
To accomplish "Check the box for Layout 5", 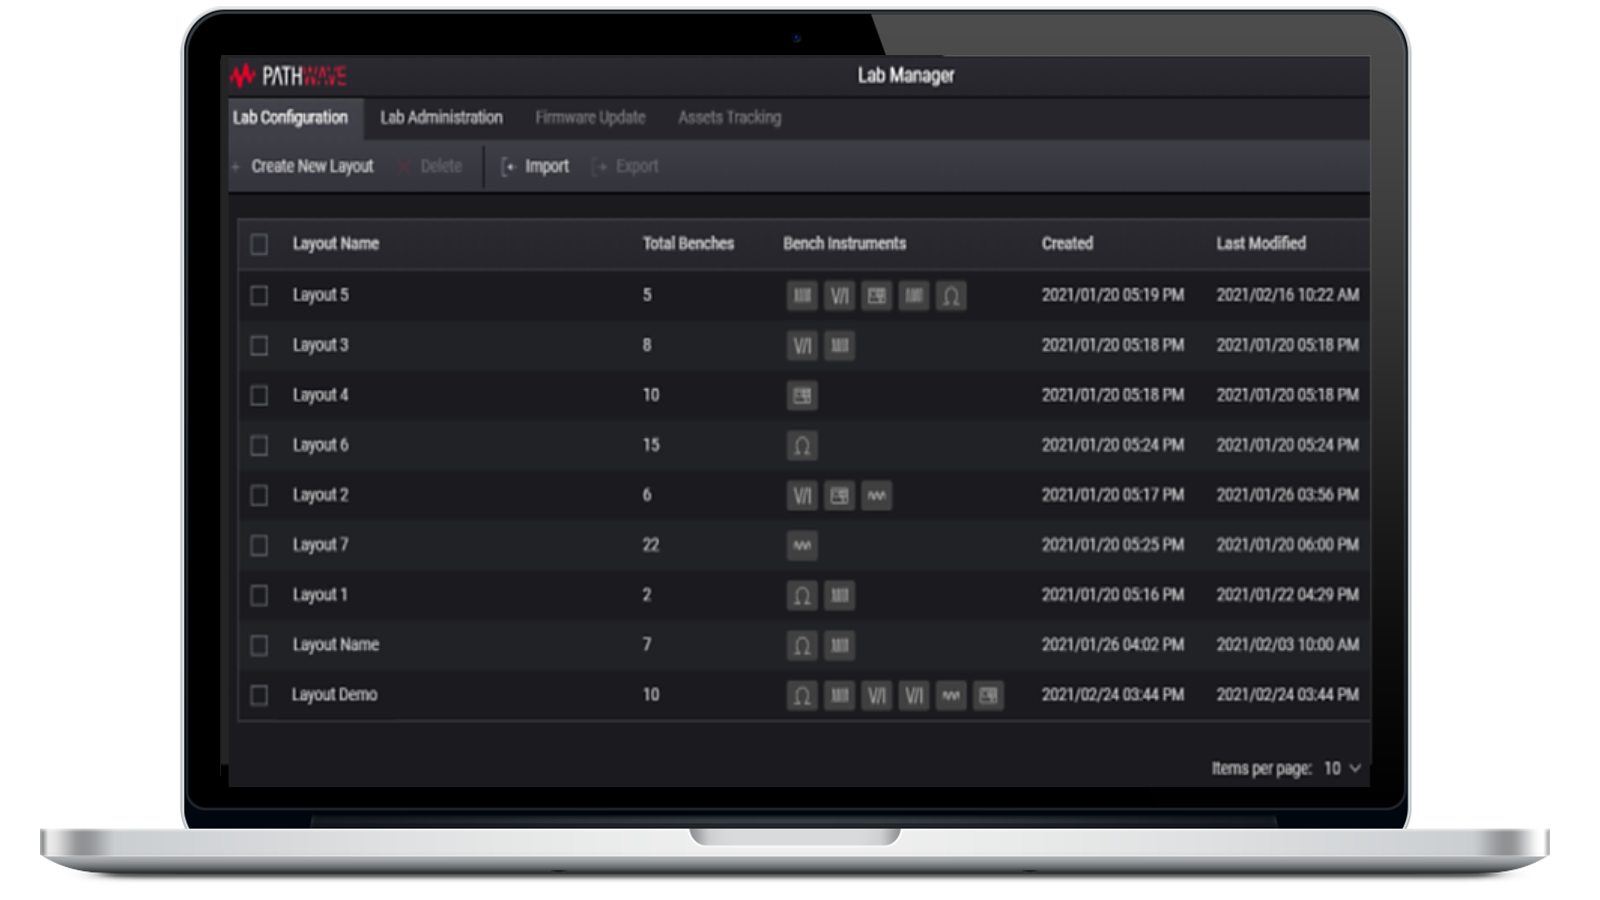I will 259,296.
